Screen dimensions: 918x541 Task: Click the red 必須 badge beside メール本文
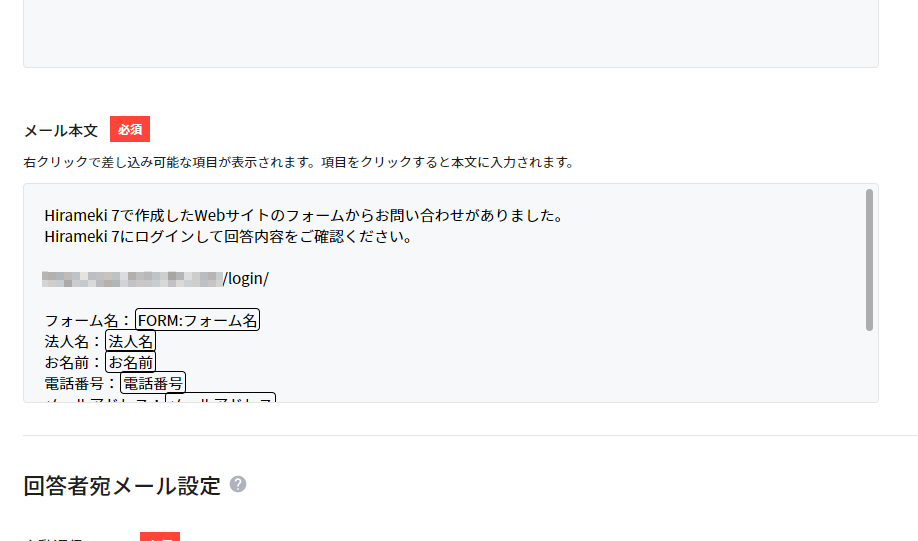tap(130, 129)
